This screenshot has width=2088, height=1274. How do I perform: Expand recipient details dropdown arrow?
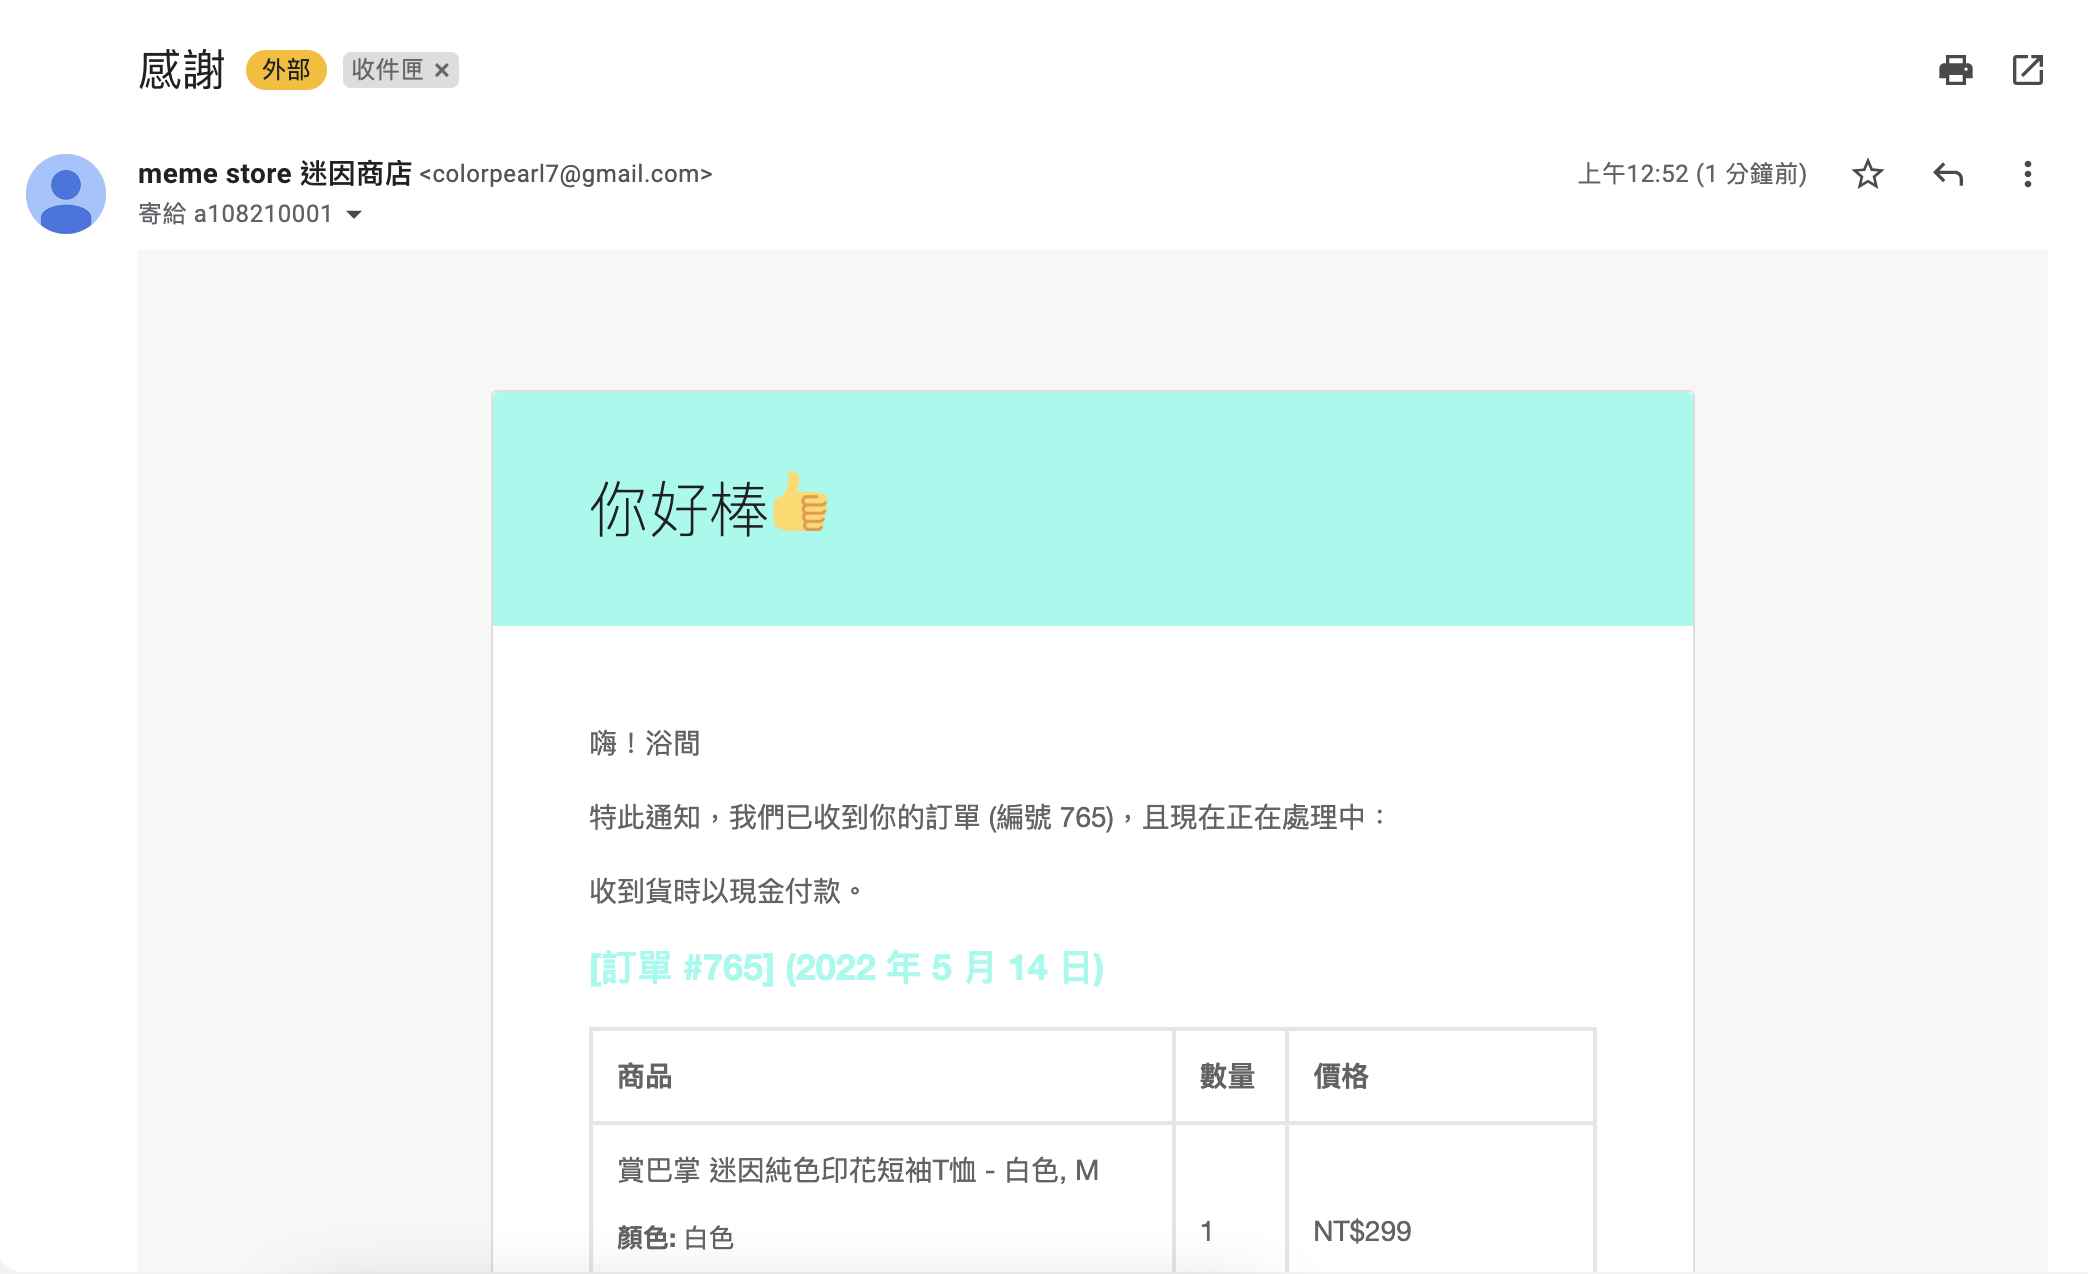coord(354,214)
